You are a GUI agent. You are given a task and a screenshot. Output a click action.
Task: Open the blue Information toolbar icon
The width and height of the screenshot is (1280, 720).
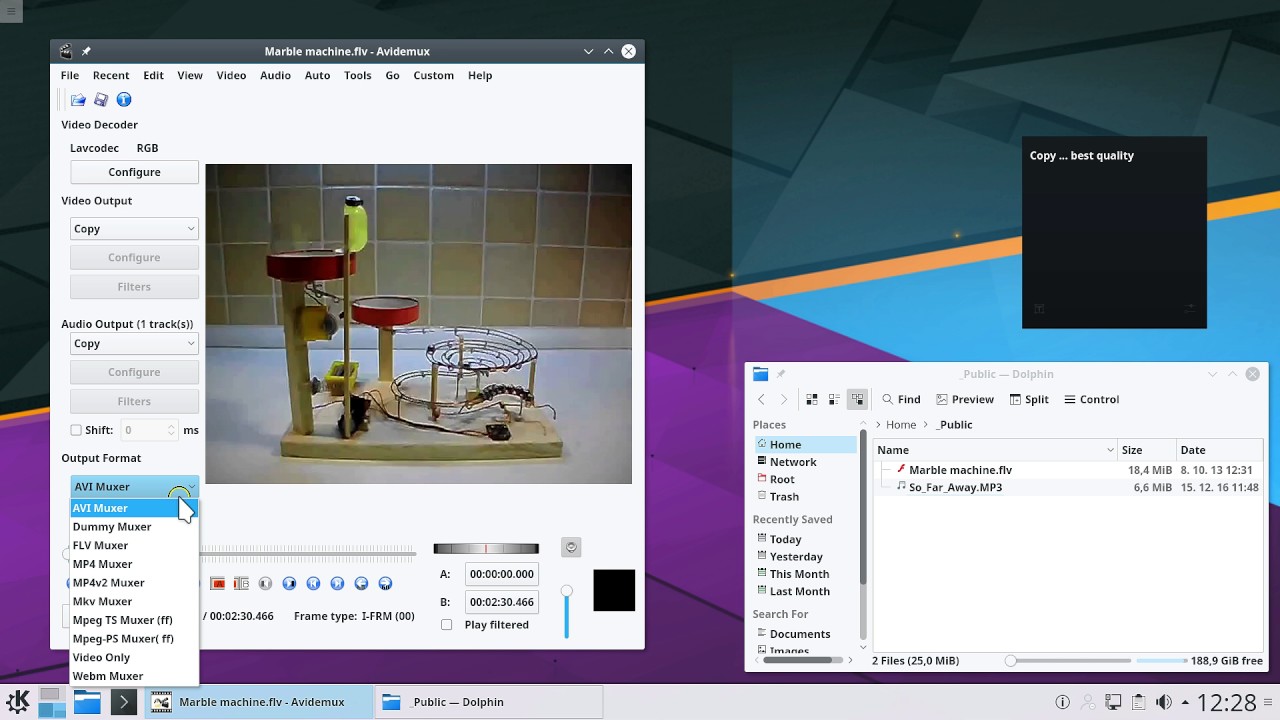[124, 100]
